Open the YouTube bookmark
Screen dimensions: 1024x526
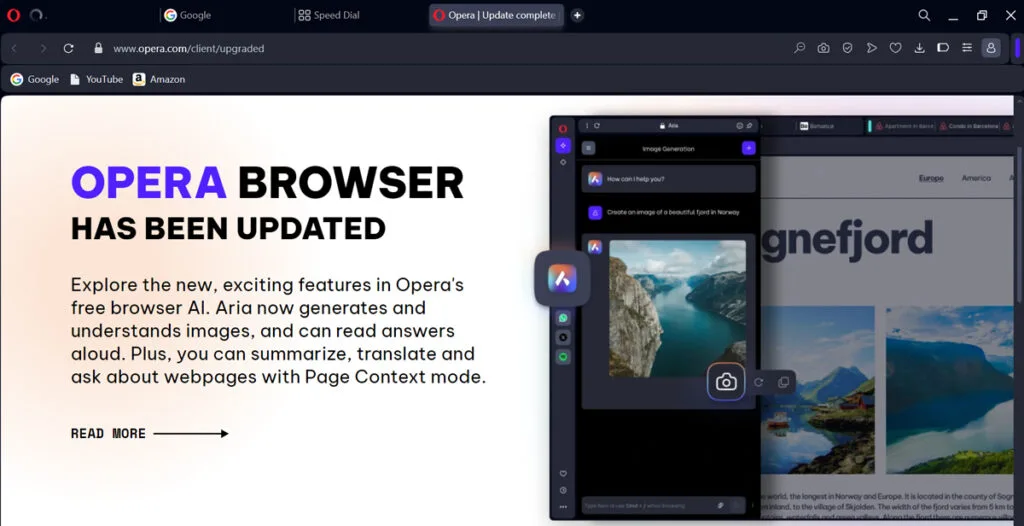pyautogui.click(x=97, y=79)
